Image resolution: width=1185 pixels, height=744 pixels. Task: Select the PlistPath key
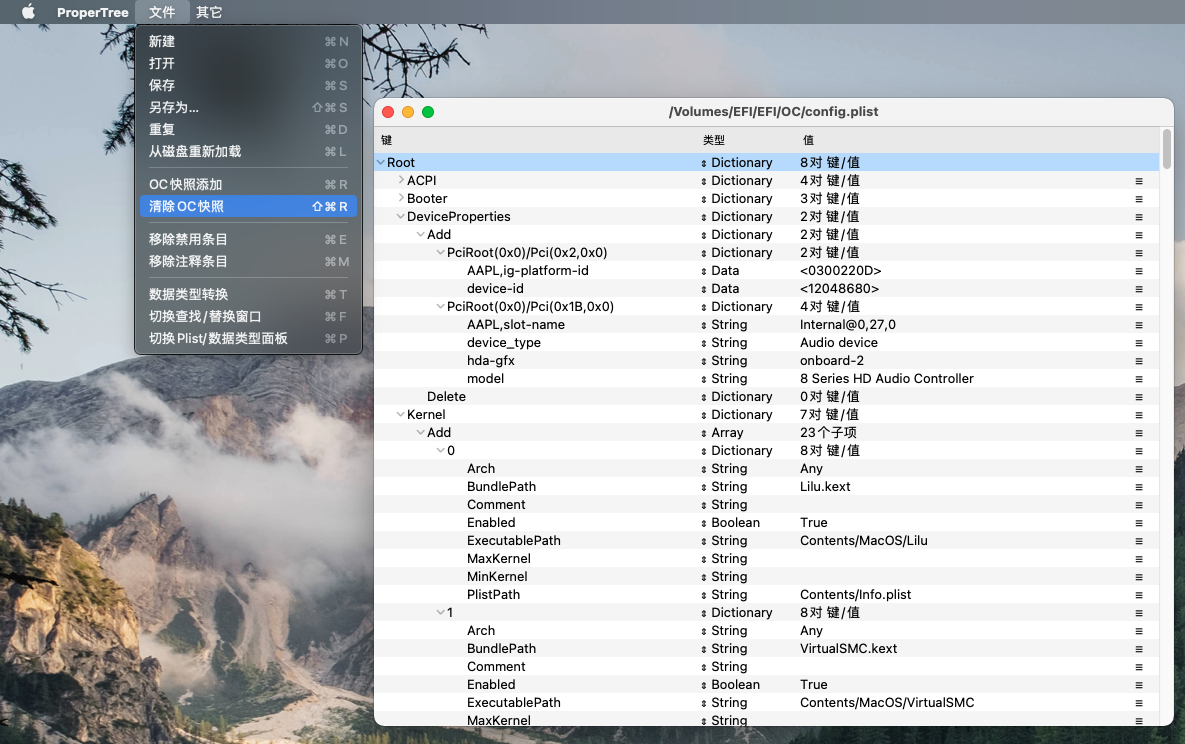[493, 595]
